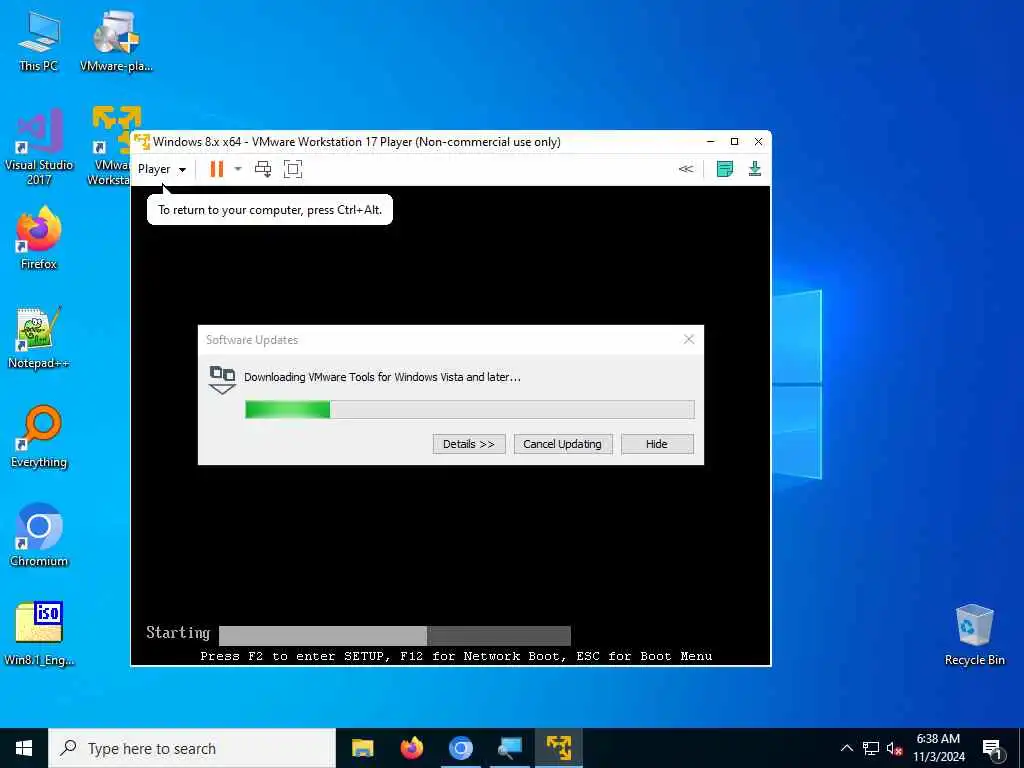Switch to VMware Player taskbar button

(x=559, y=748)
